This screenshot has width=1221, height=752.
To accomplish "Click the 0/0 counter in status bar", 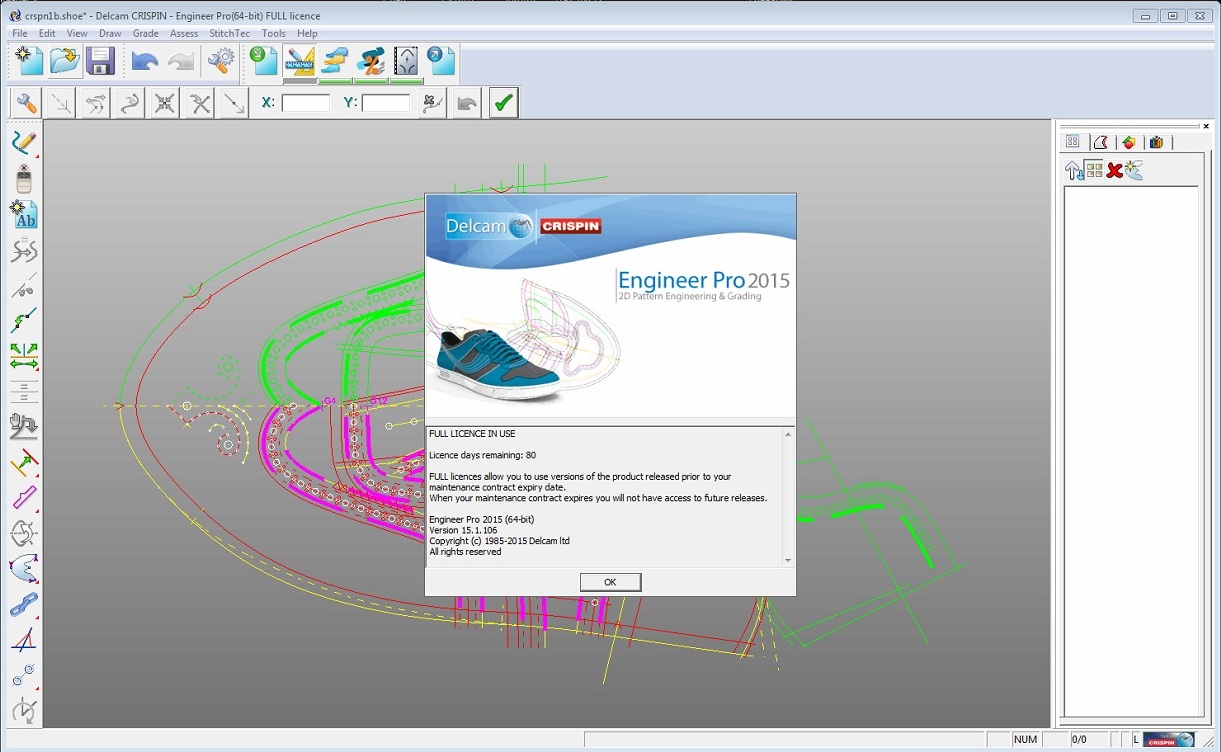I will pyautogui.click(x=1079, y=740).
